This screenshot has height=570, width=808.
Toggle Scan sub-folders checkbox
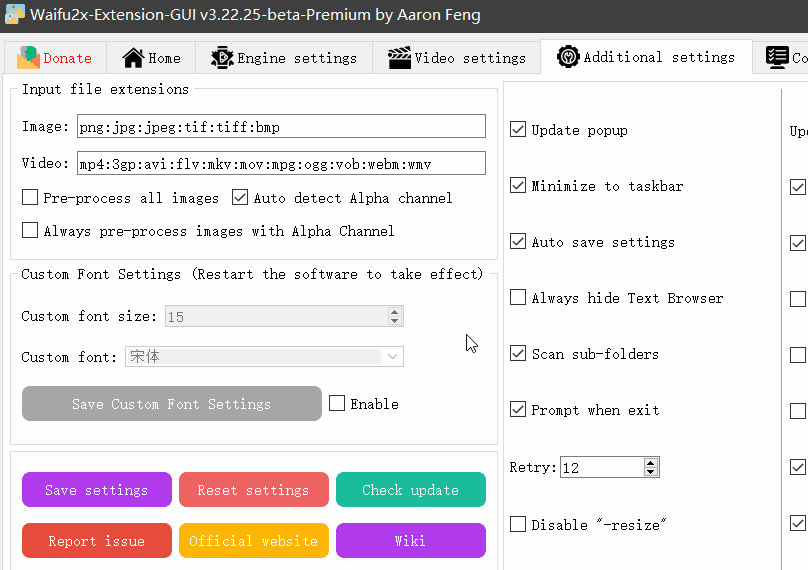pos(518,353)
